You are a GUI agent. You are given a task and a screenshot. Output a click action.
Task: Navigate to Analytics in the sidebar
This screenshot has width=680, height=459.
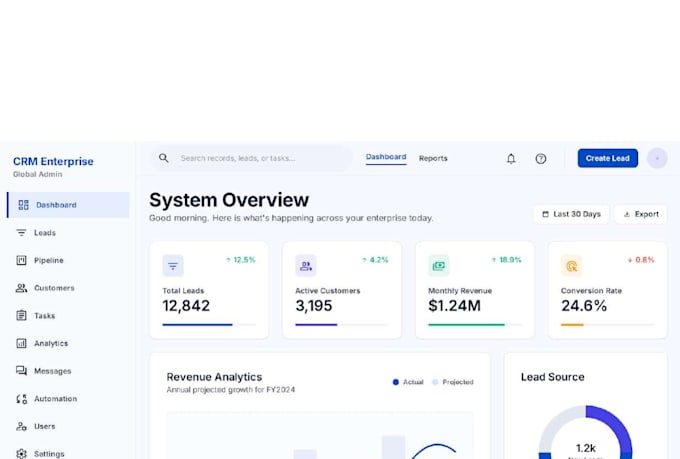pyautogui.click(x=68, y=343)
